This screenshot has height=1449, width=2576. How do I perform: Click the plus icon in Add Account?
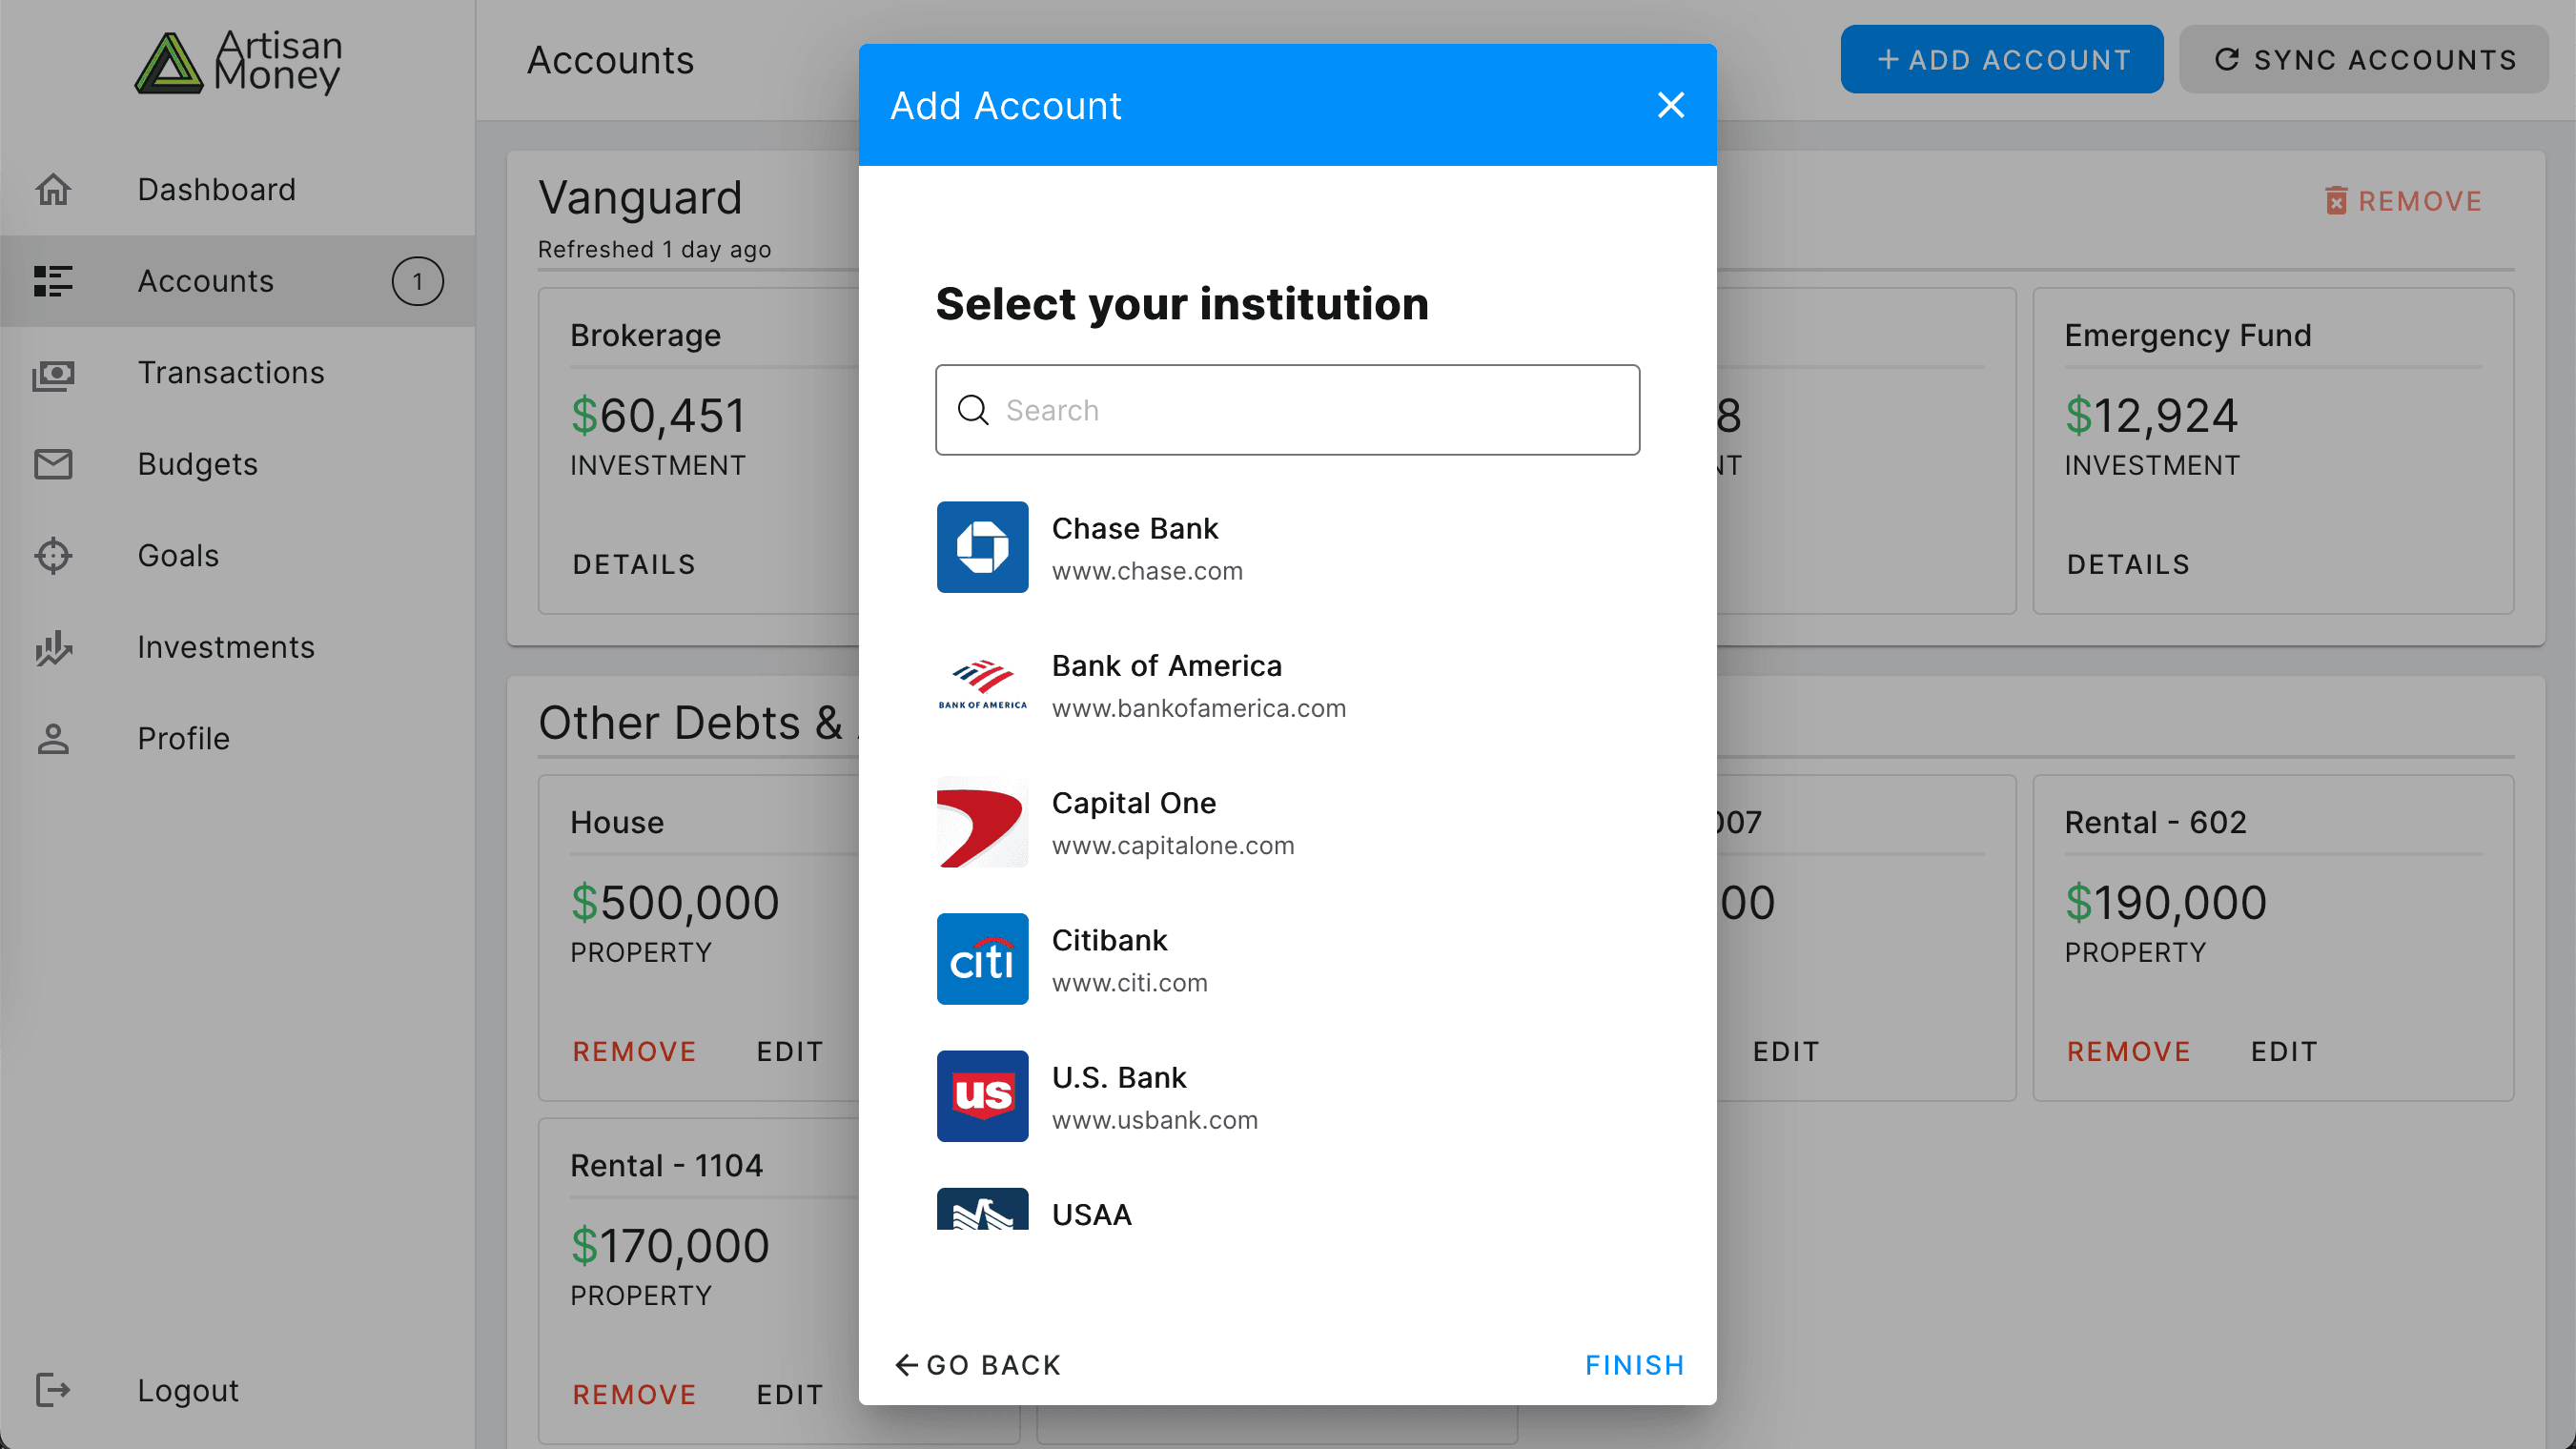pyautogui.click(x=1887, y=59)
